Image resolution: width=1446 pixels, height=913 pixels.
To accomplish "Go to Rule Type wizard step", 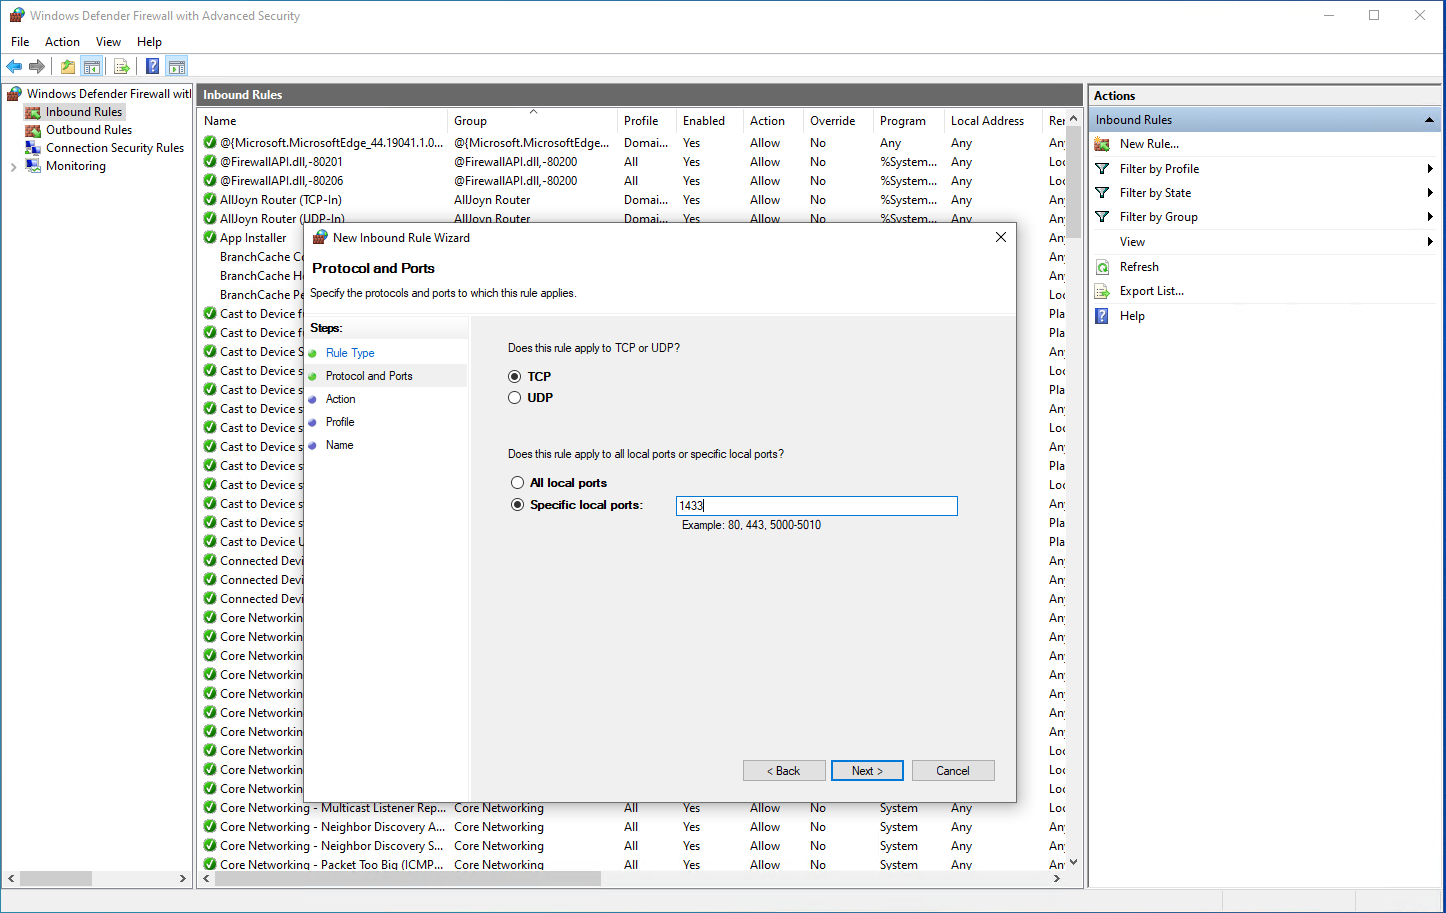I will [x=350, y=353].
